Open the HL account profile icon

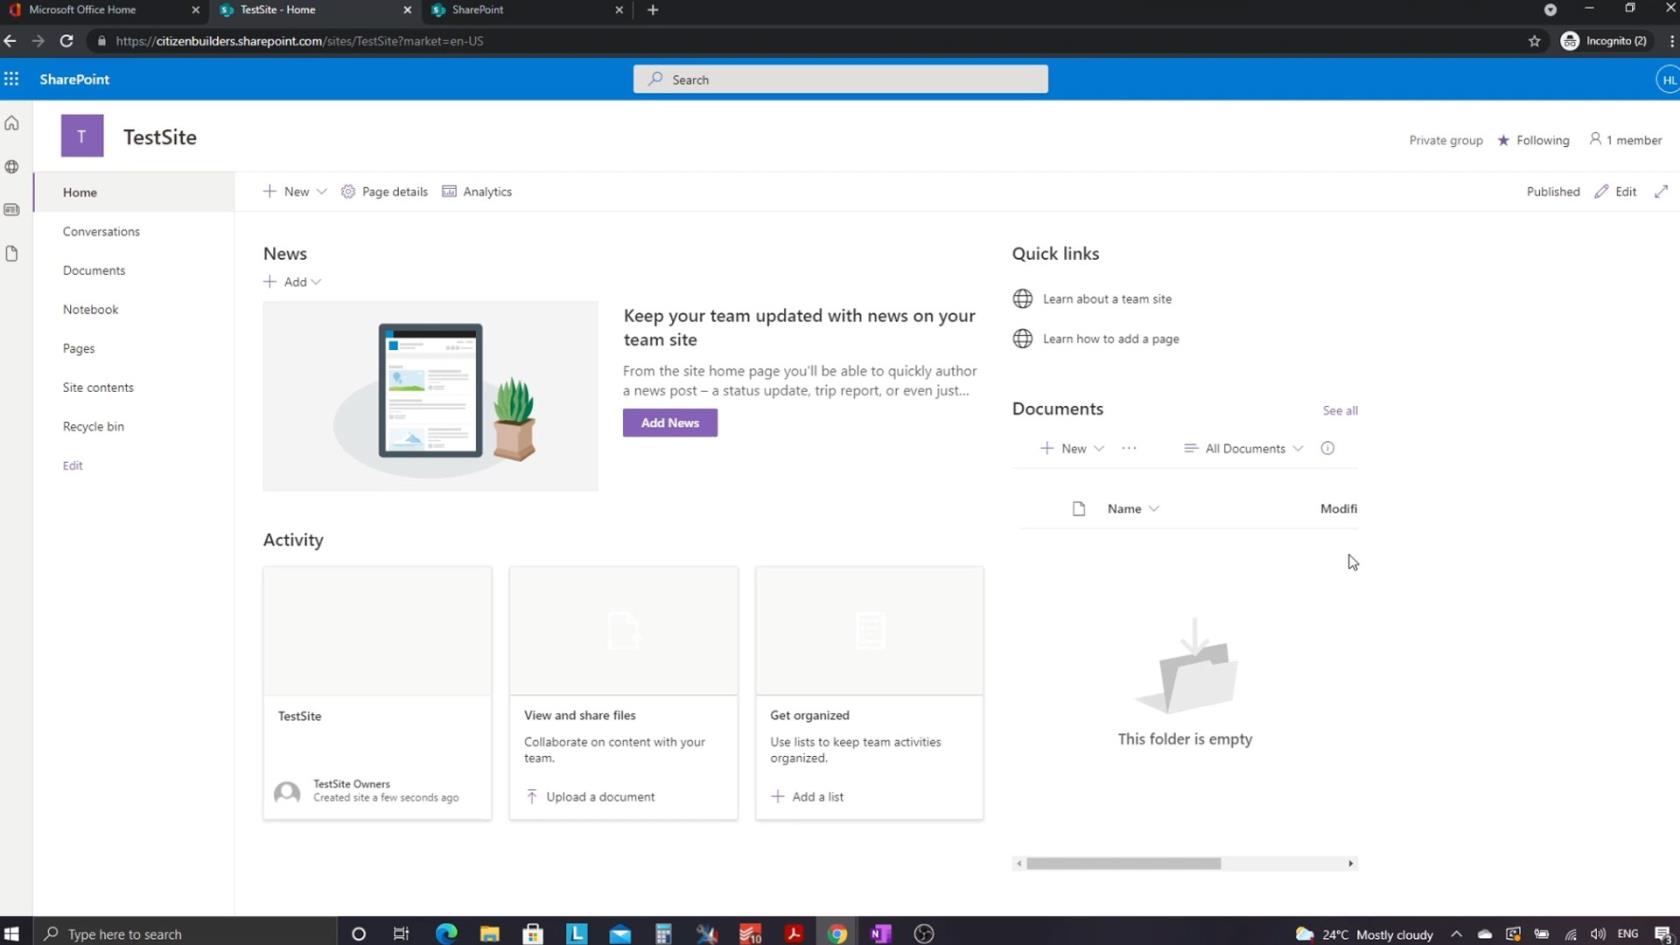[x=1668, y=79]
